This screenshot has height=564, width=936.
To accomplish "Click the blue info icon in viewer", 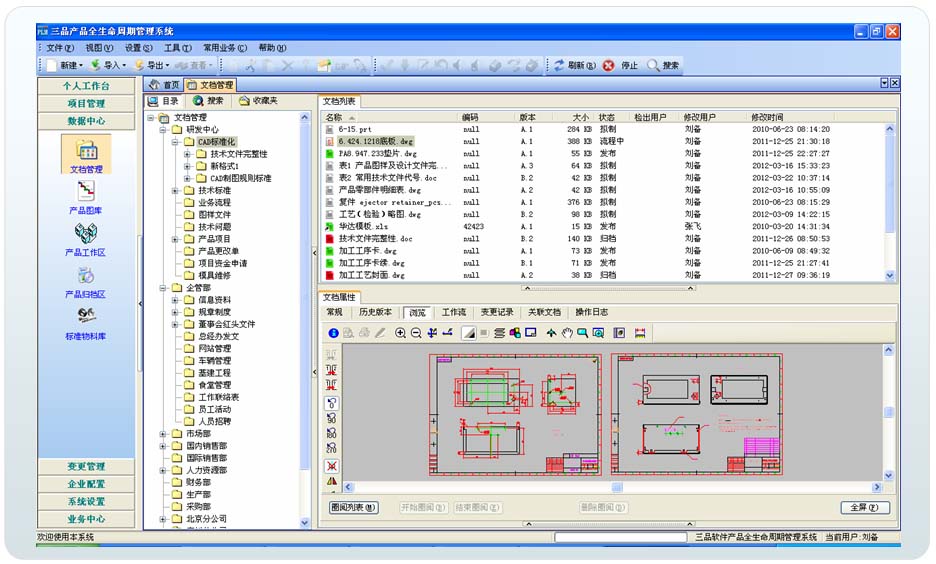I will [334, 333].
